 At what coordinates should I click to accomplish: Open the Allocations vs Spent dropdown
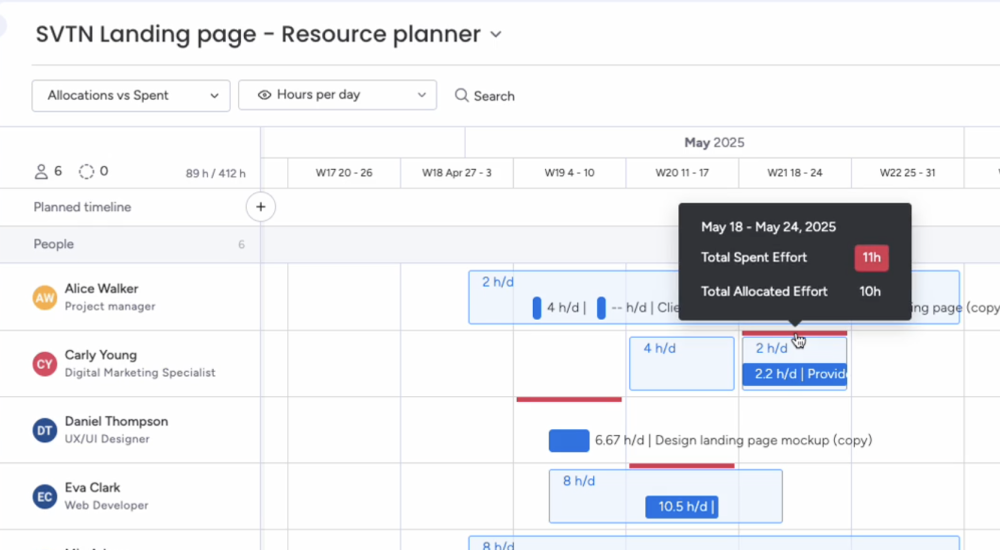[x=131, y=95]
